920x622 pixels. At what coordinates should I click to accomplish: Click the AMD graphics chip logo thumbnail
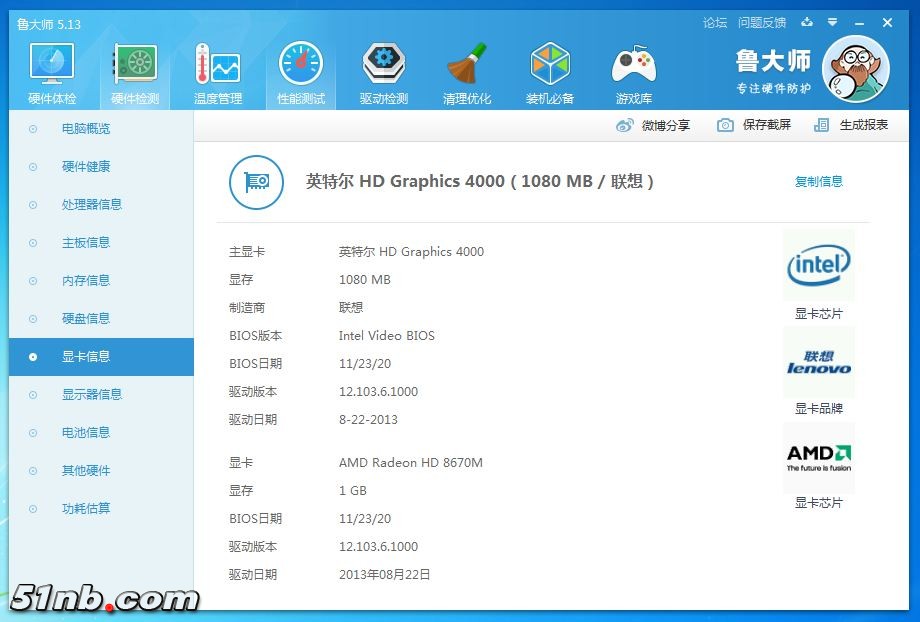click(818, 459)
